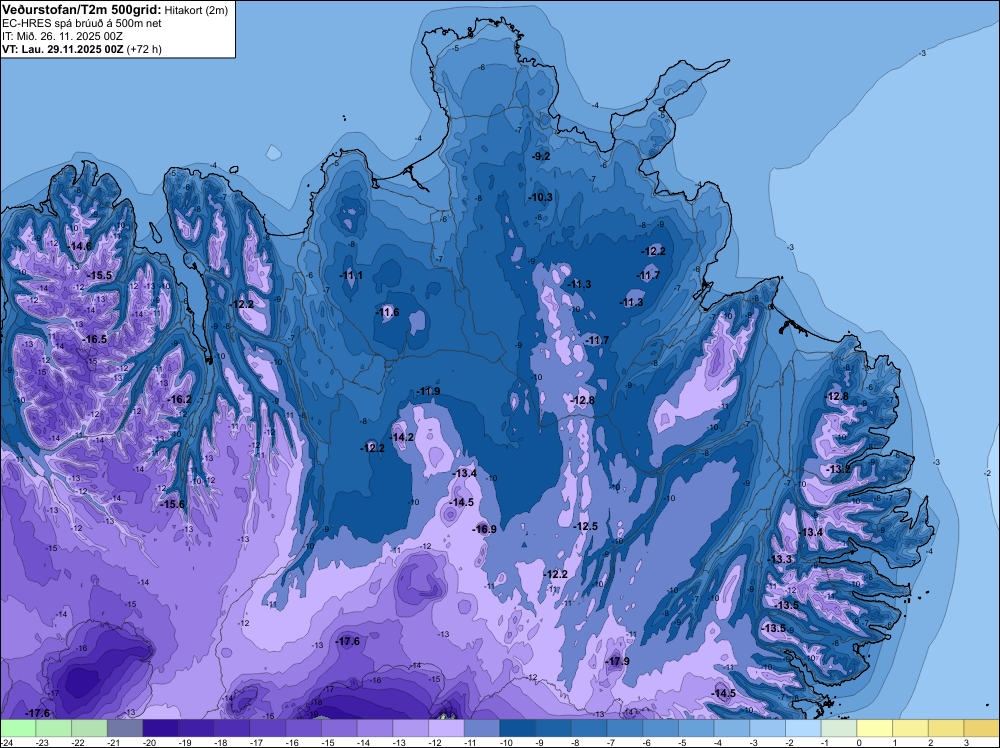Select the line "EC-HRES spá brúuð á 500m net"
This screenshot has width=1000, height=748.
click(x=82, y=24)
